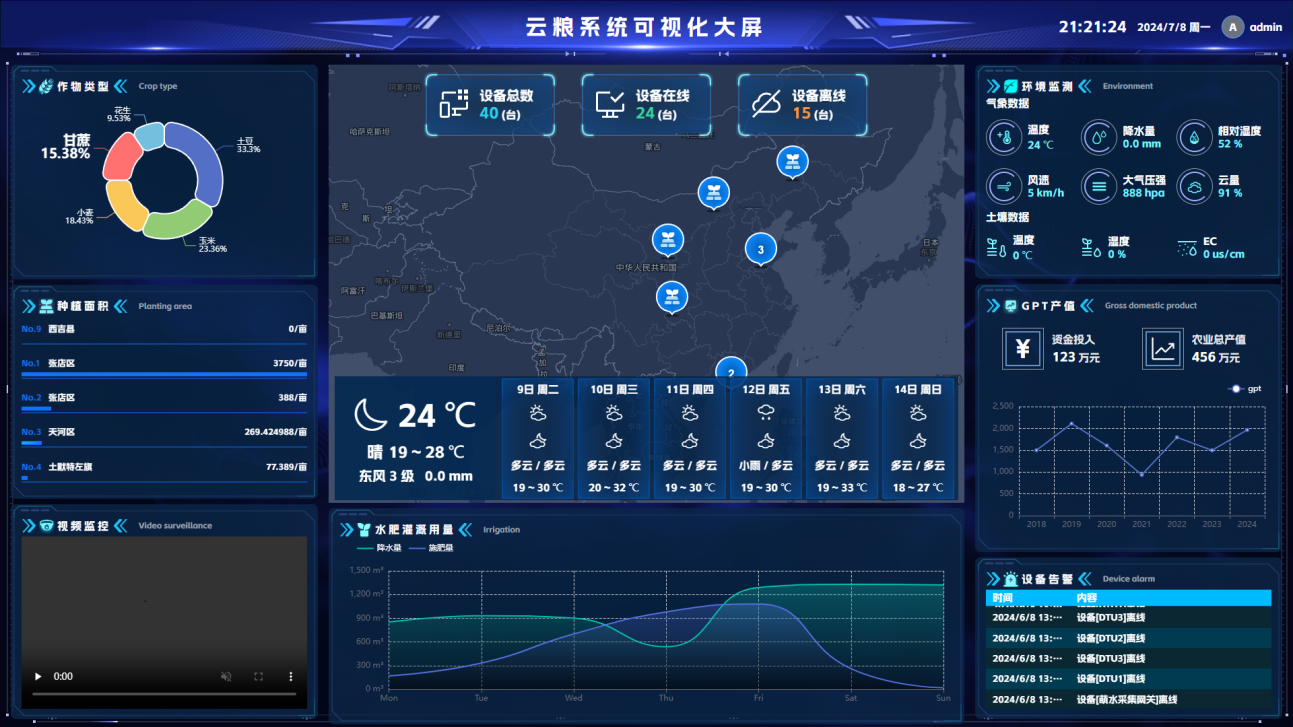Open the video in fullscreen
Screen dimensions: 1293x727
258,677
